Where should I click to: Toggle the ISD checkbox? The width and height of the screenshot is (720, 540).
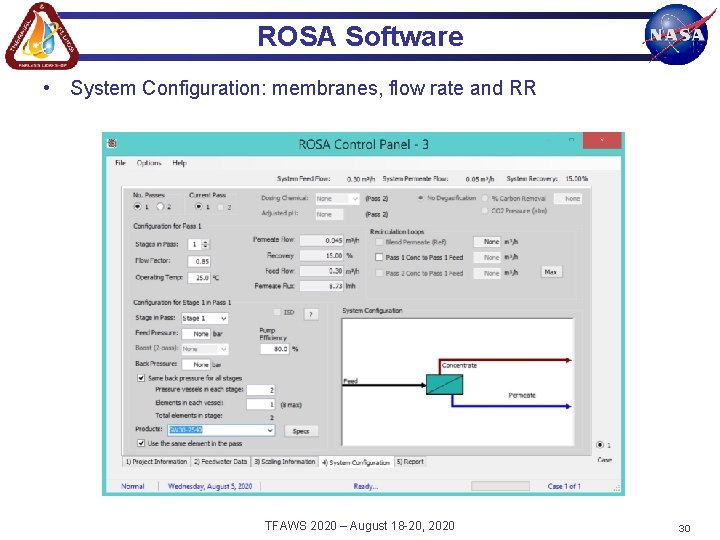[x=277, y=312]
